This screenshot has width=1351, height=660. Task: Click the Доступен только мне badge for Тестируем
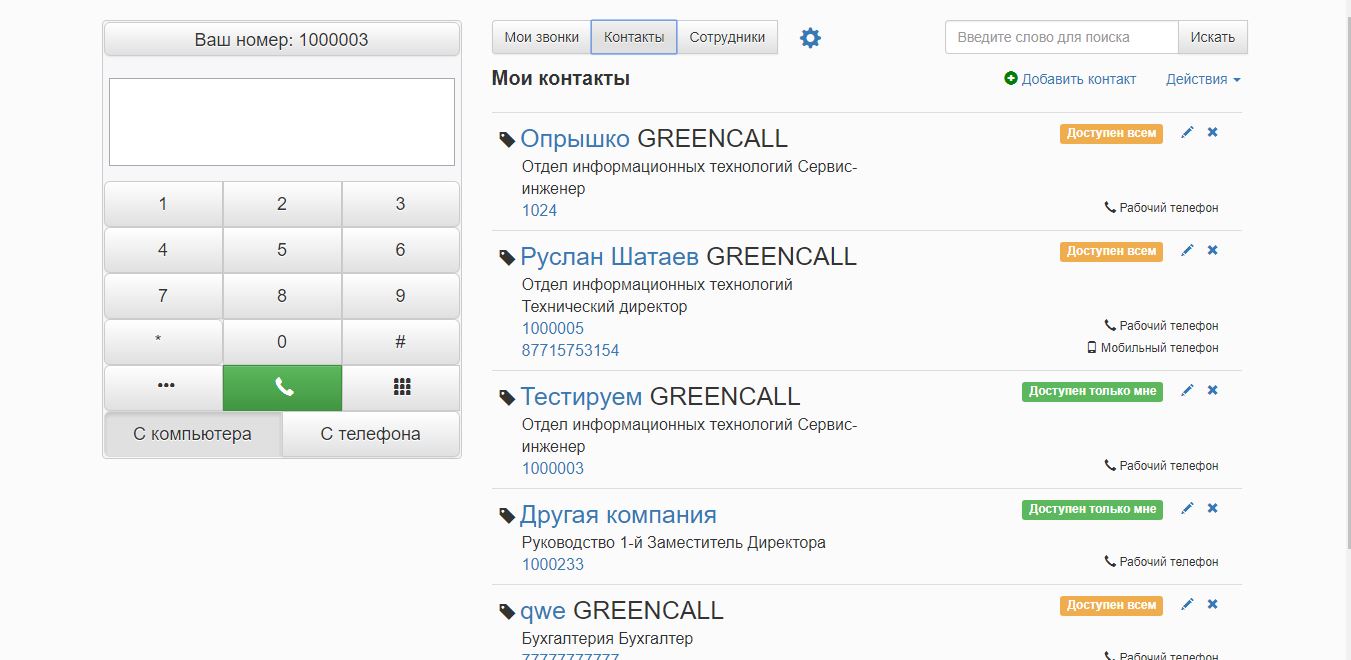1092,391
